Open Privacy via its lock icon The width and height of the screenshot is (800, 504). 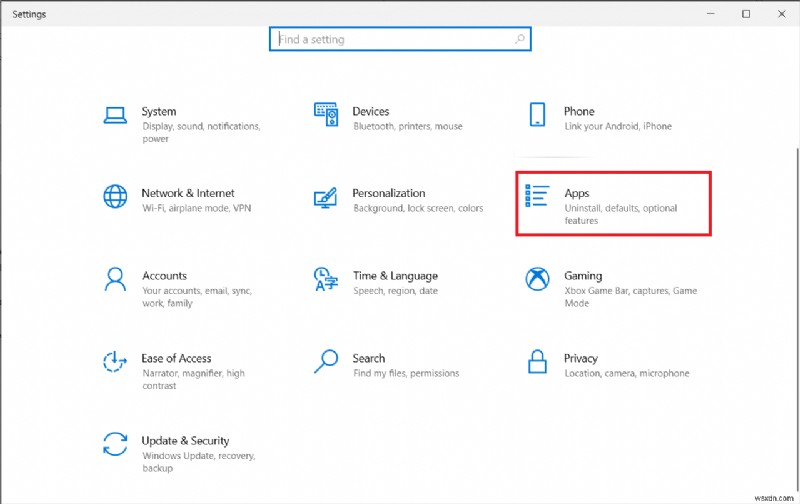coord(537,361)
